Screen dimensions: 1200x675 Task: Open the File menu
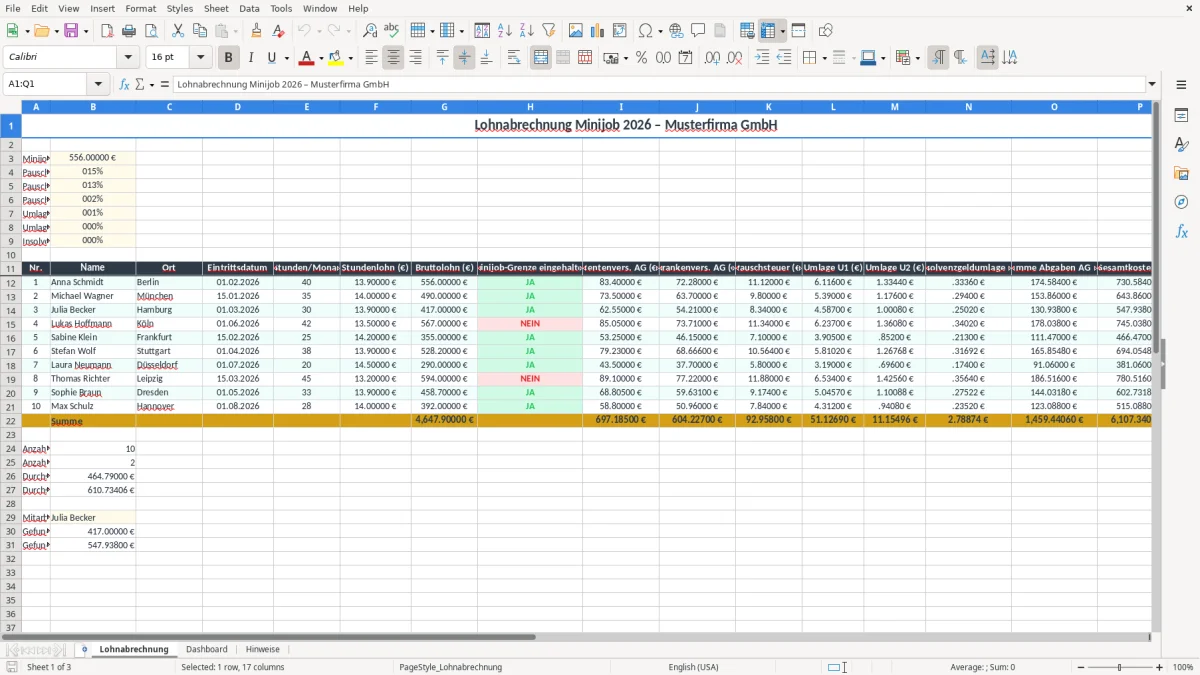tap(13, 8)
